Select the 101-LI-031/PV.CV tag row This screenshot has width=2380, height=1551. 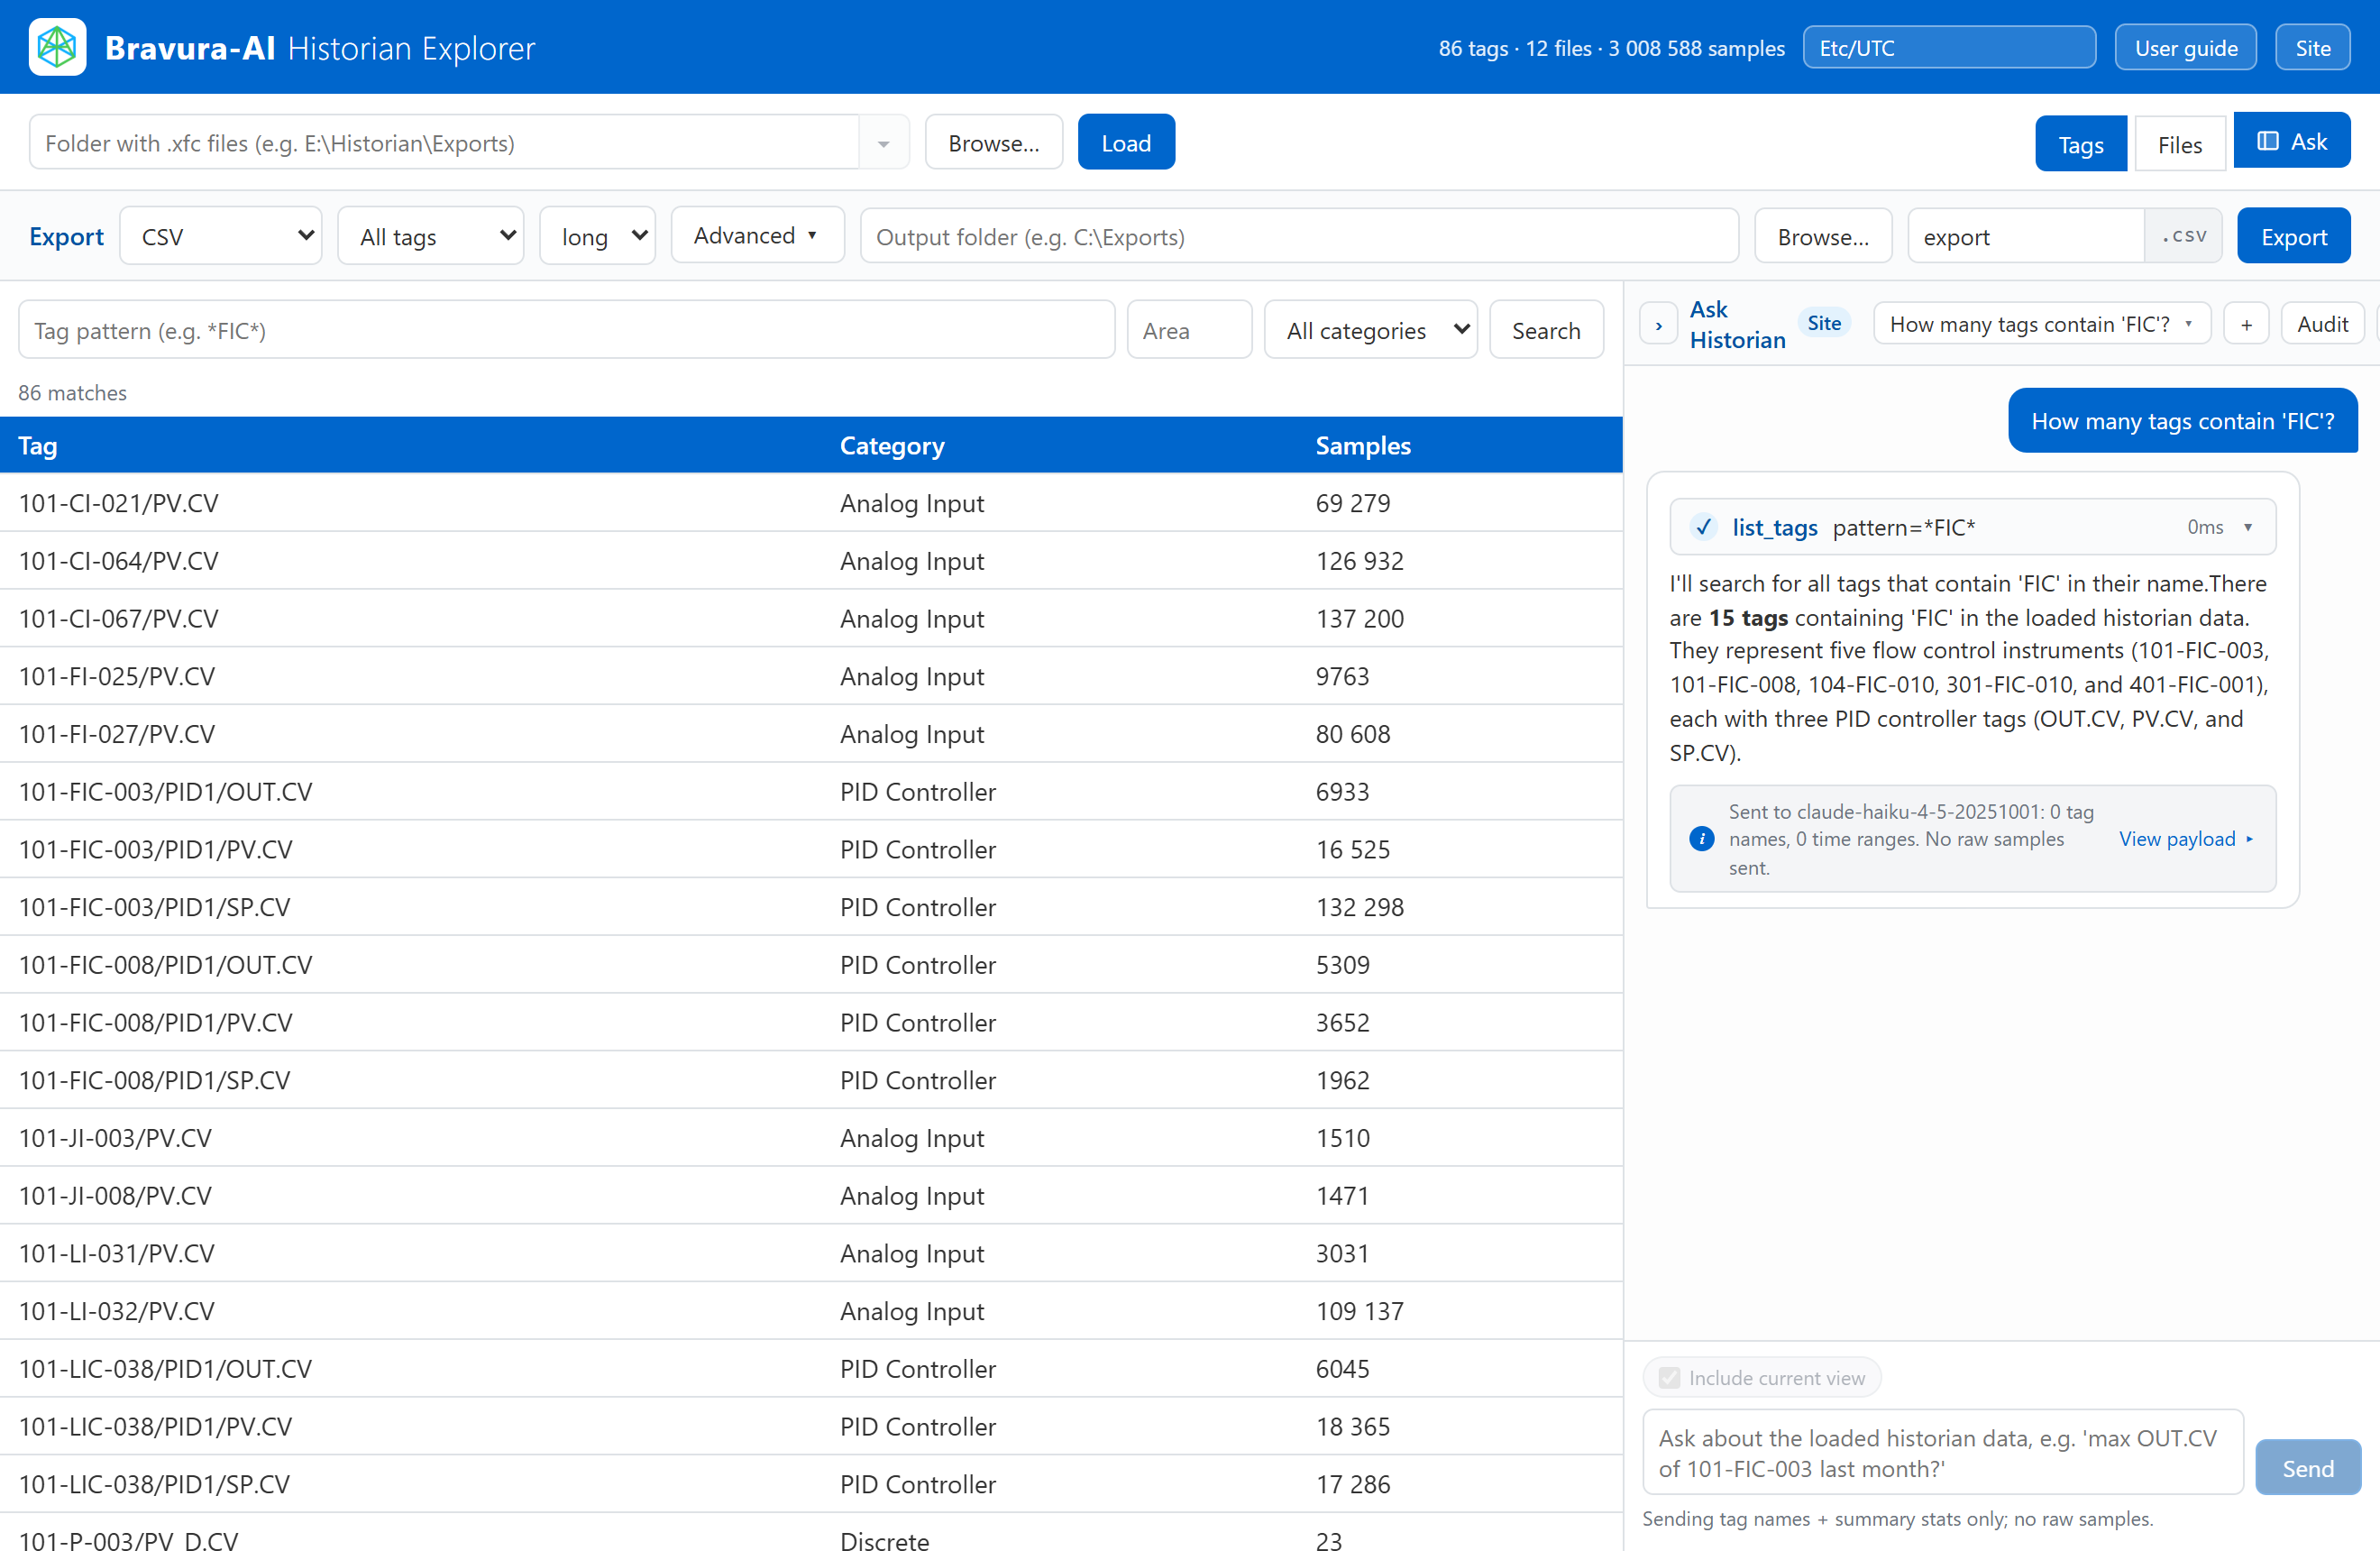[810, 1252]
